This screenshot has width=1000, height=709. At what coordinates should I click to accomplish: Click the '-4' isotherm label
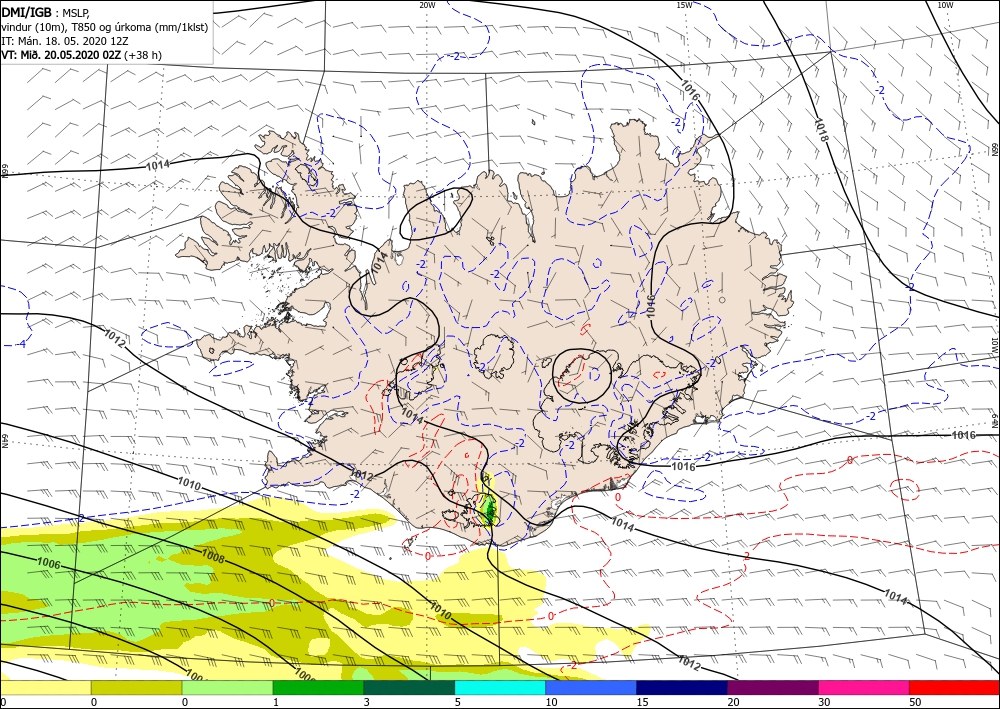[x=20, y=344]
